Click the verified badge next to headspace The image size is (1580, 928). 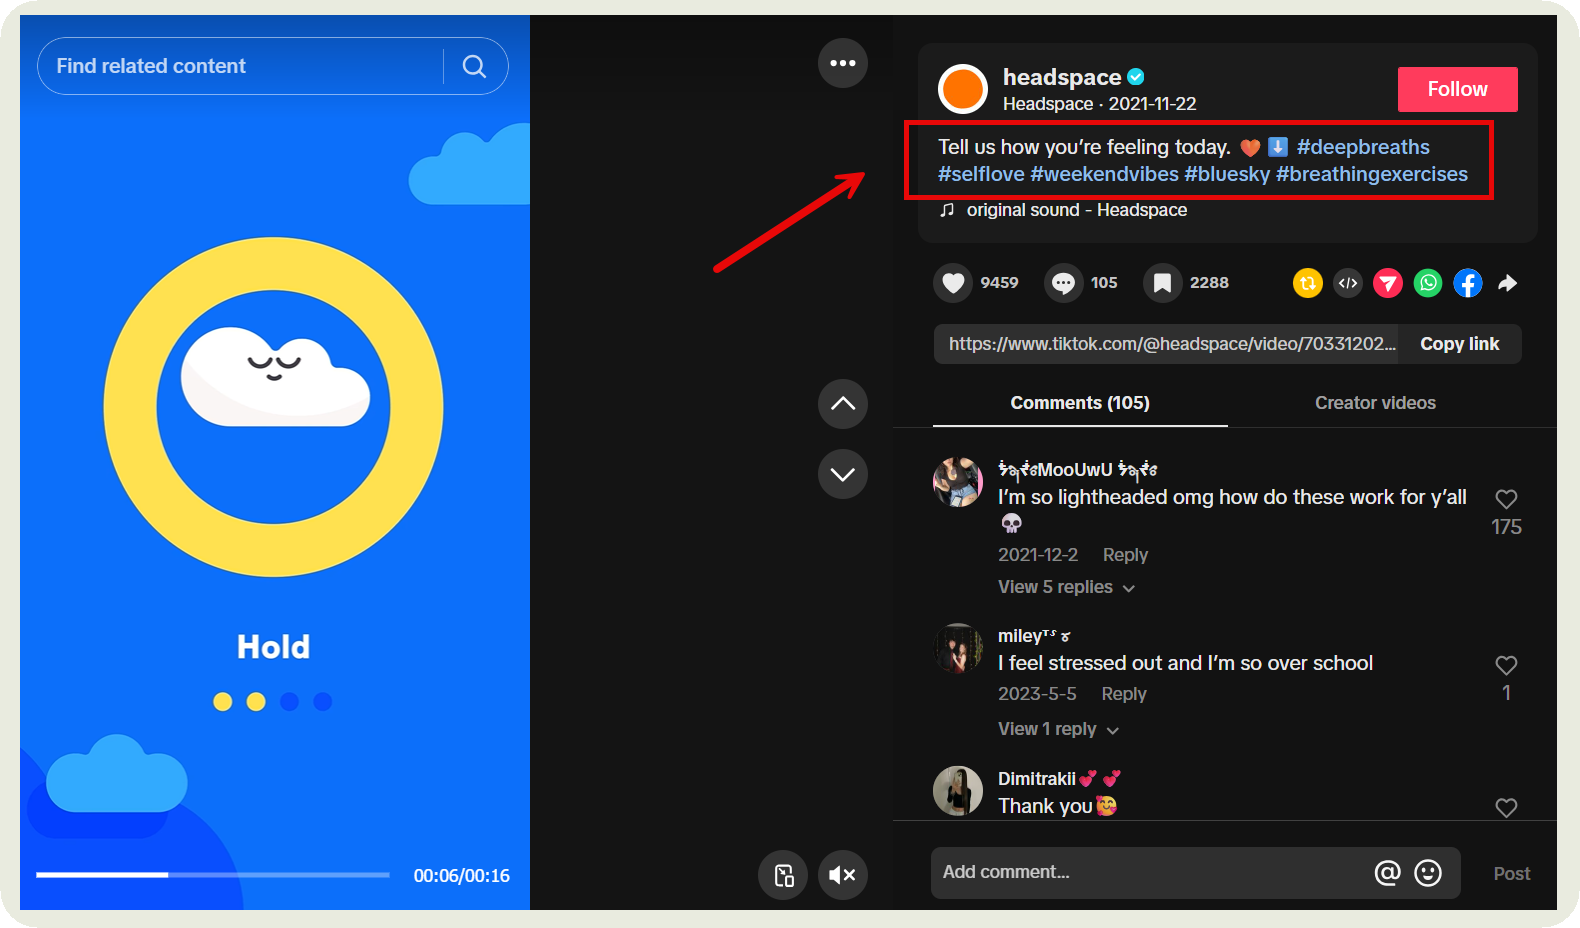(1136, 77)
